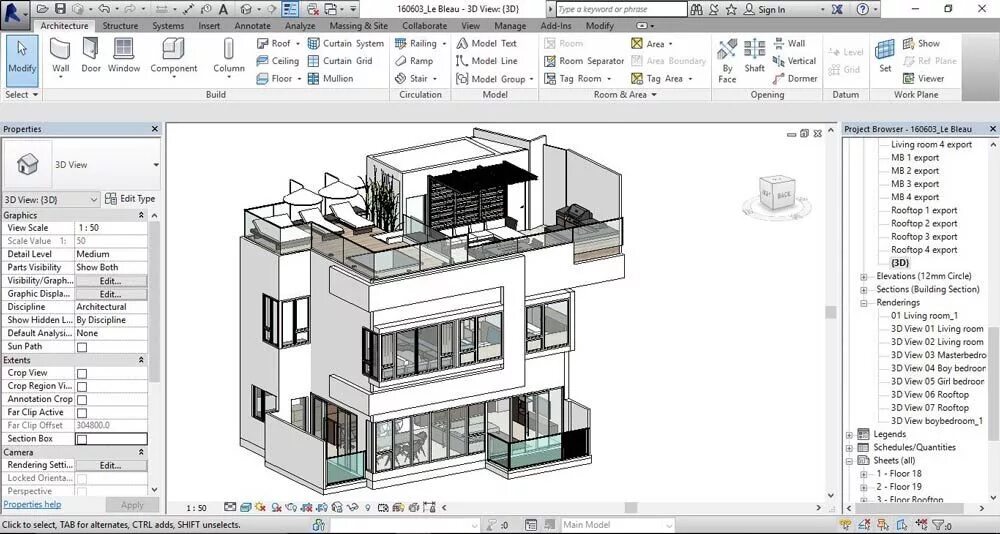The image size is (1000, 534).
Task: Select the Door tool
Action: [x=91, y=56]
